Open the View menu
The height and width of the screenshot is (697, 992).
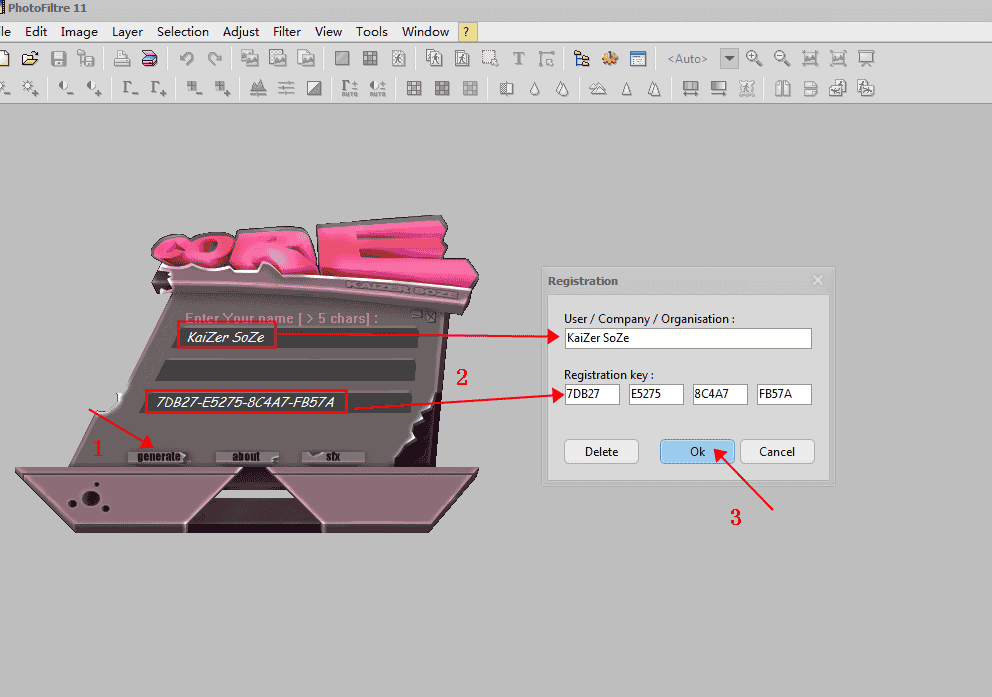click(328, 32)
